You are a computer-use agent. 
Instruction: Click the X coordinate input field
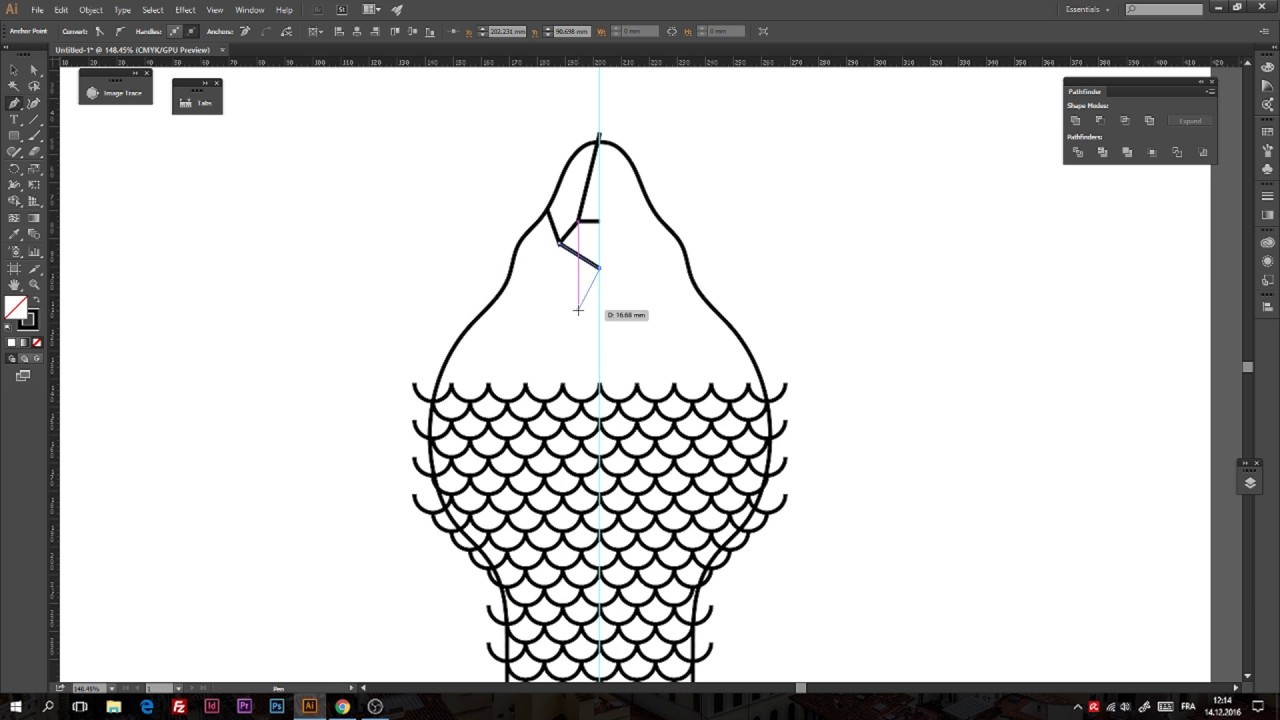tap(507, 32)
